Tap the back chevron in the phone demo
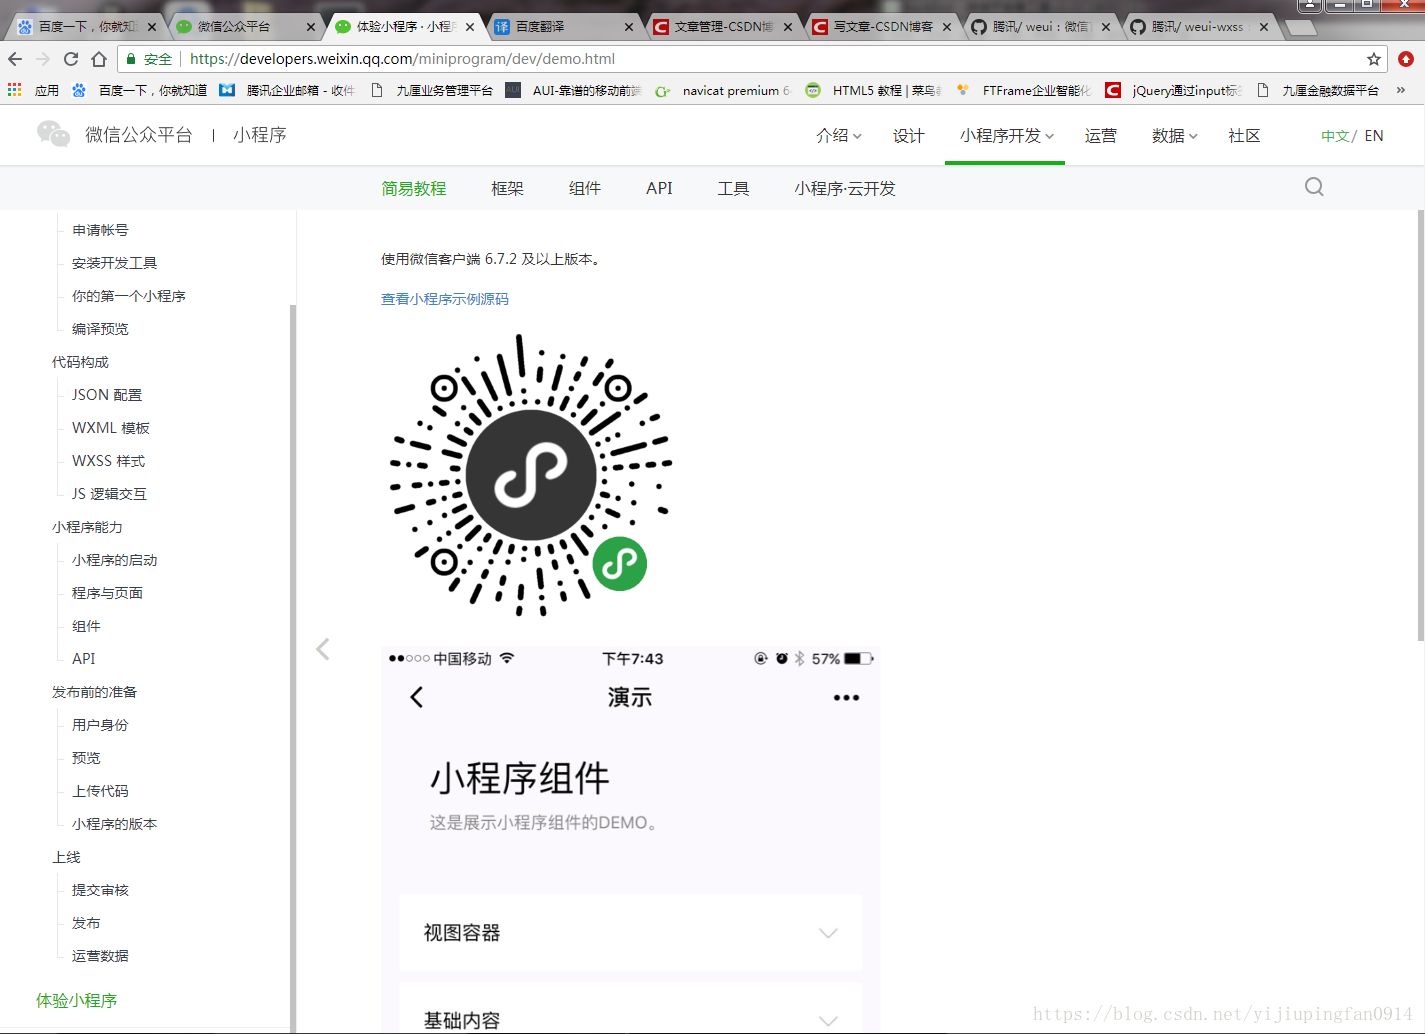The height and width of the screenshot is (1034, 1425). [417, 697]
